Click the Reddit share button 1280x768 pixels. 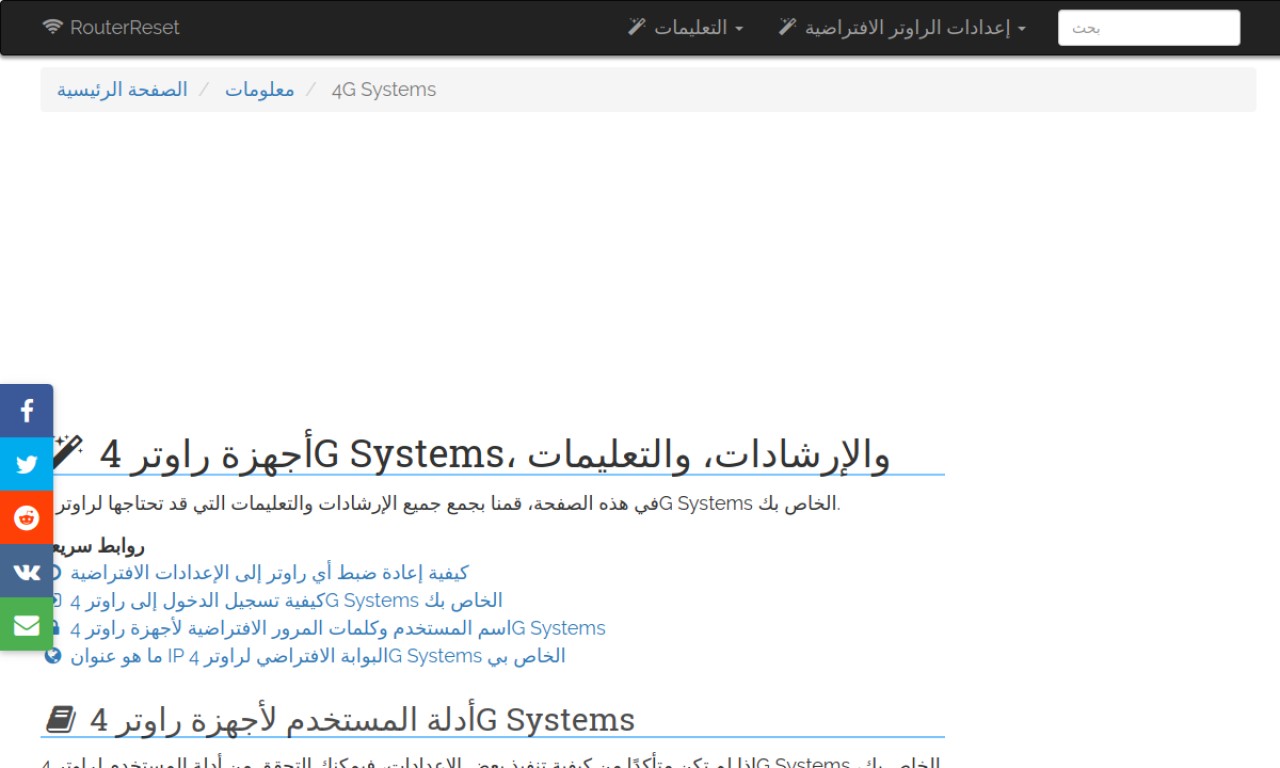(26, 518)
